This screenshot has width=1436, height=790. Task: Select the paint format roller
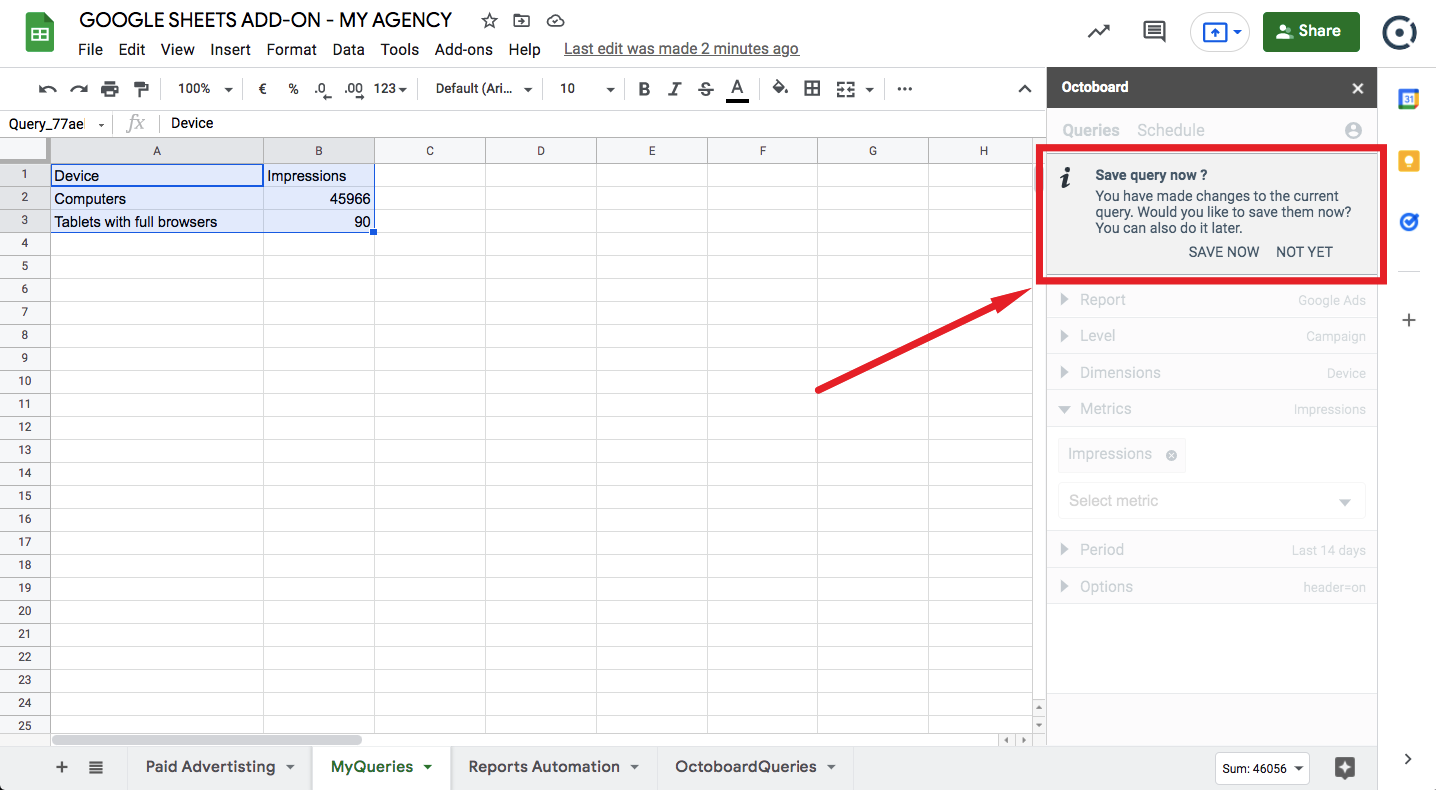[x=141, y=89]
